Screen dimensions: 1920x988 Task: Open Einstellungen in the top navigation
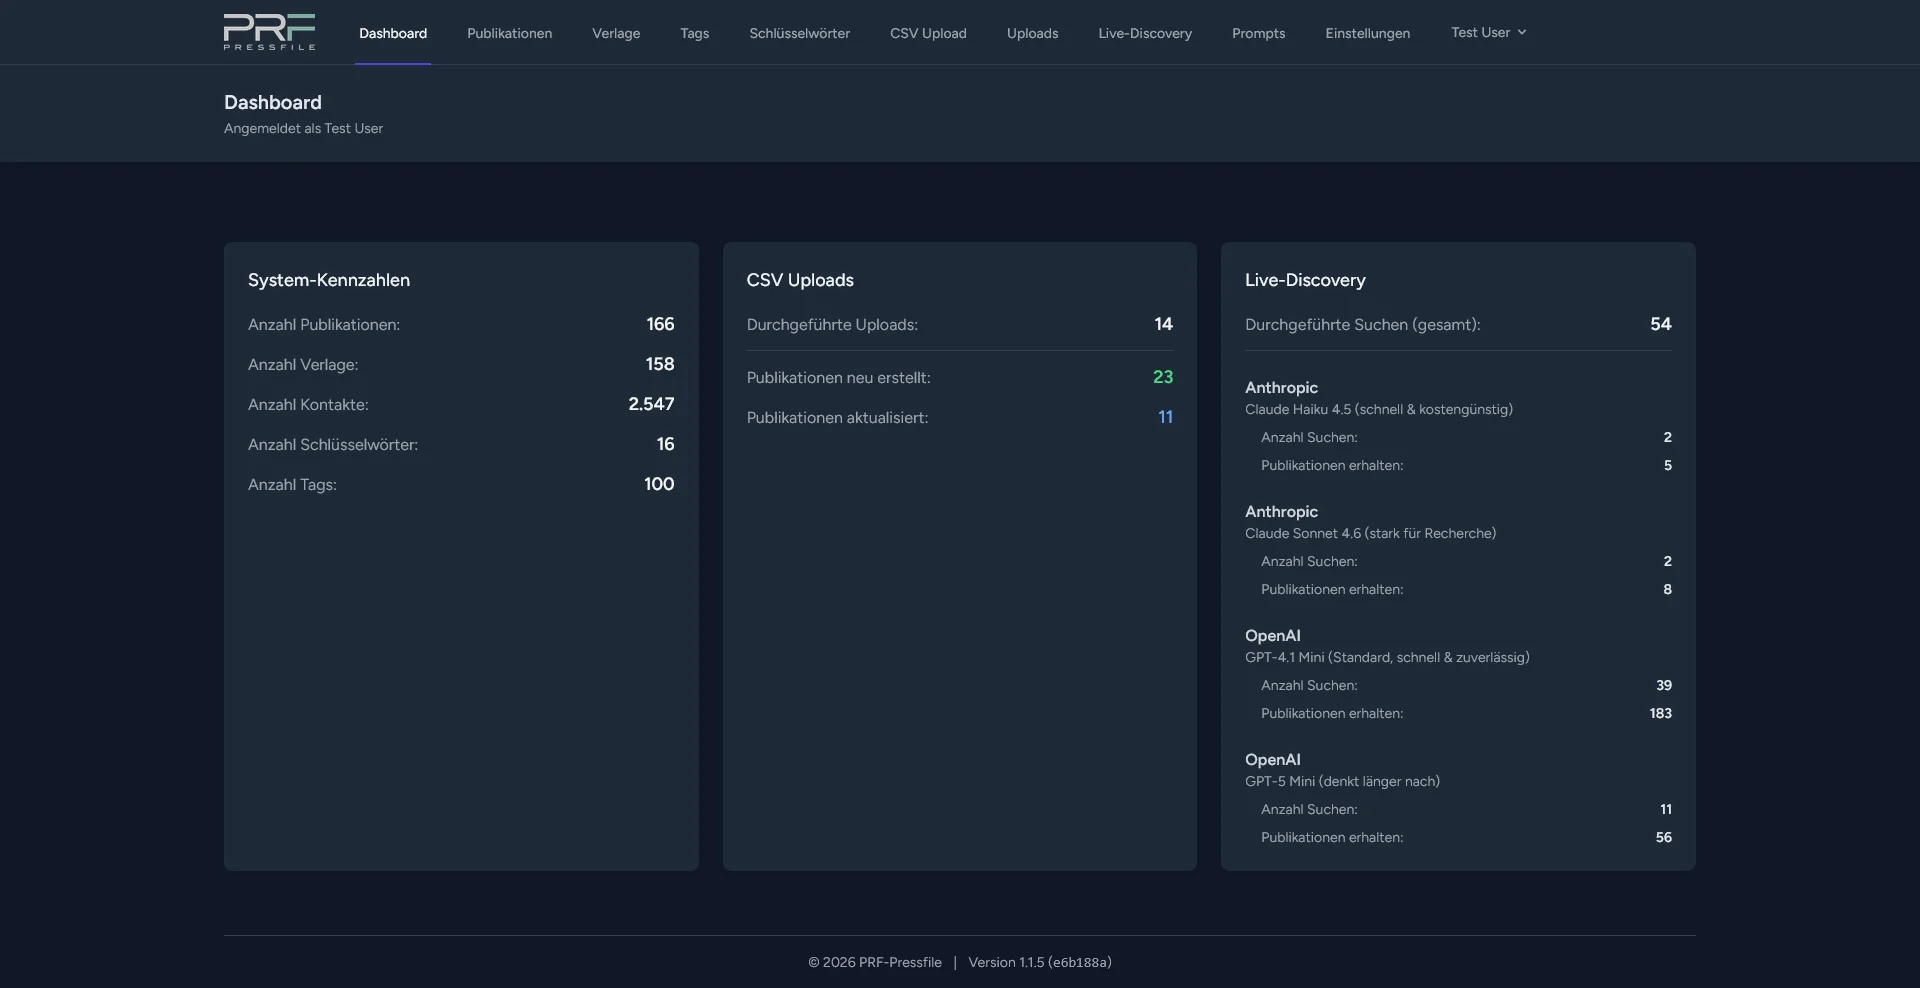1367,33
